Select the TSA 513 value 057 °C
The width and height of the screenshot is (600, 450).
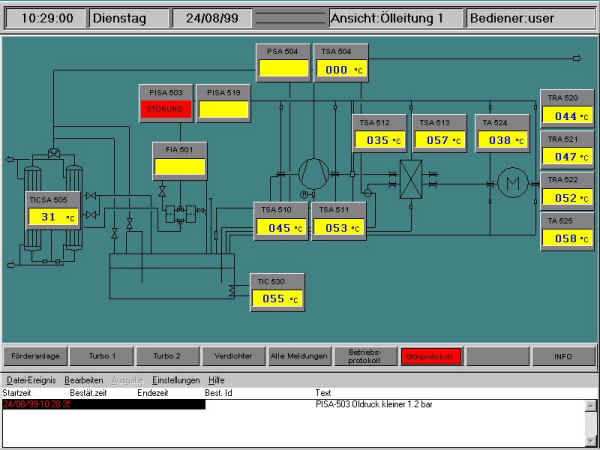point(440,140)
